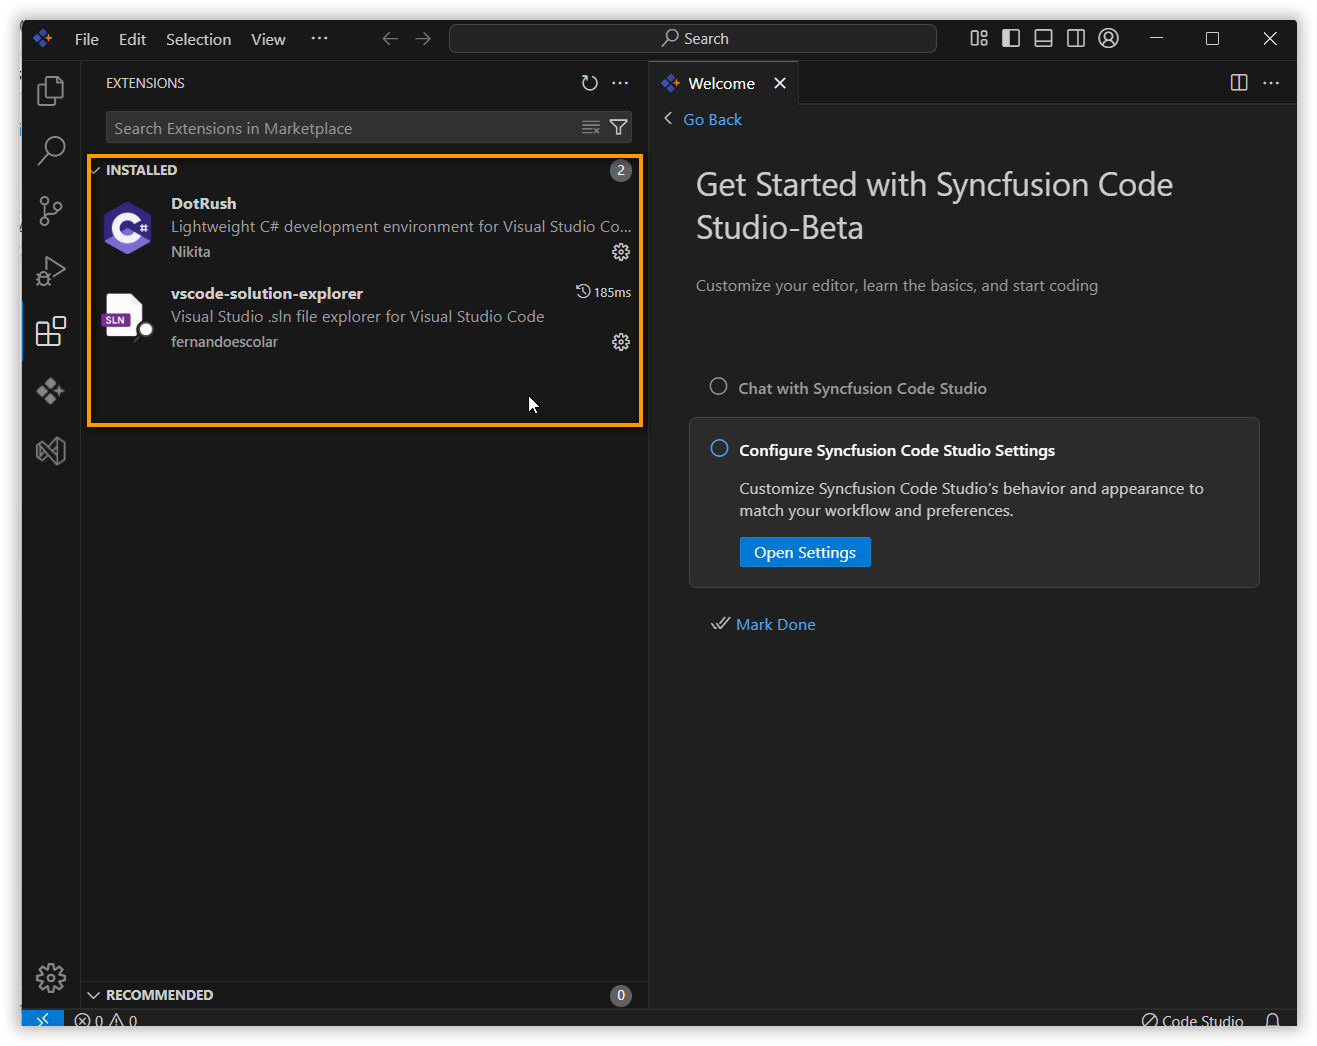This screenshot has height=1046, width=1317.
Task: Open editor more actions ellipsis
Action: (x=1271, y=83)
